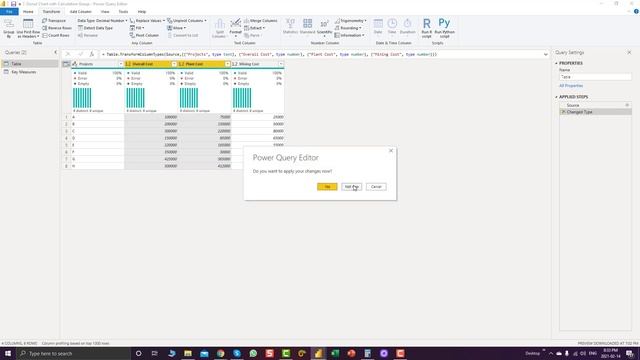Open the Projects column filter dropdown
Viewport: 640px width, 360px height.
pyautogui.click(x=121, y=64)
